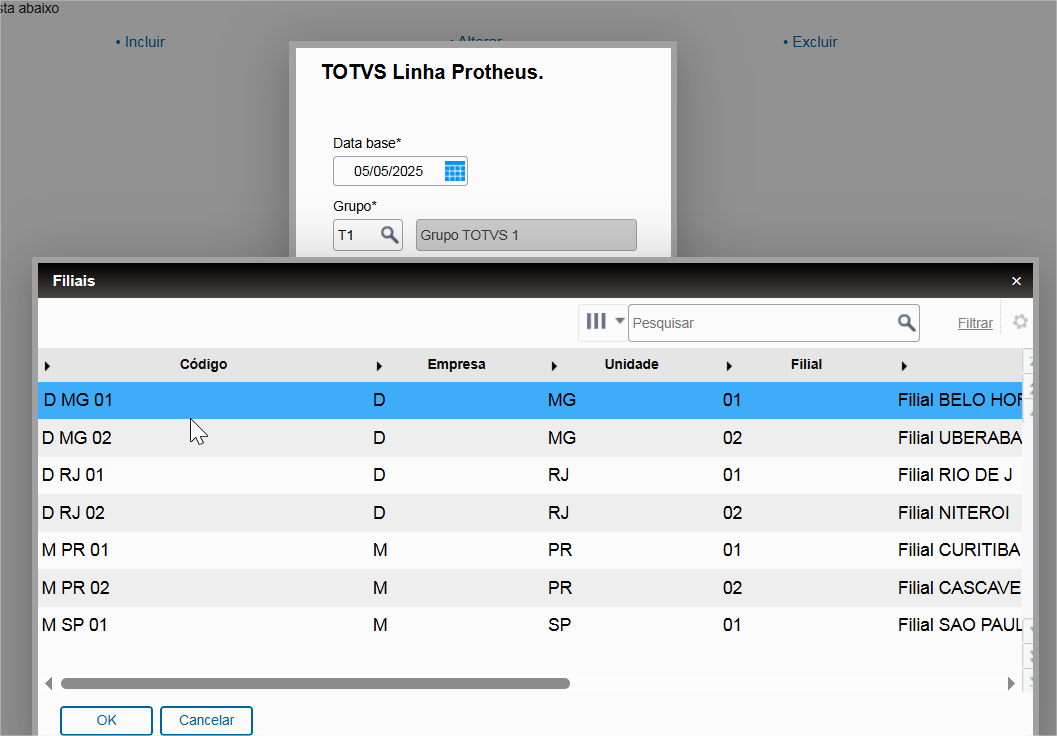Select row D RJ 01
This screenshot has height=736, width=1057.
coord(530,475)
